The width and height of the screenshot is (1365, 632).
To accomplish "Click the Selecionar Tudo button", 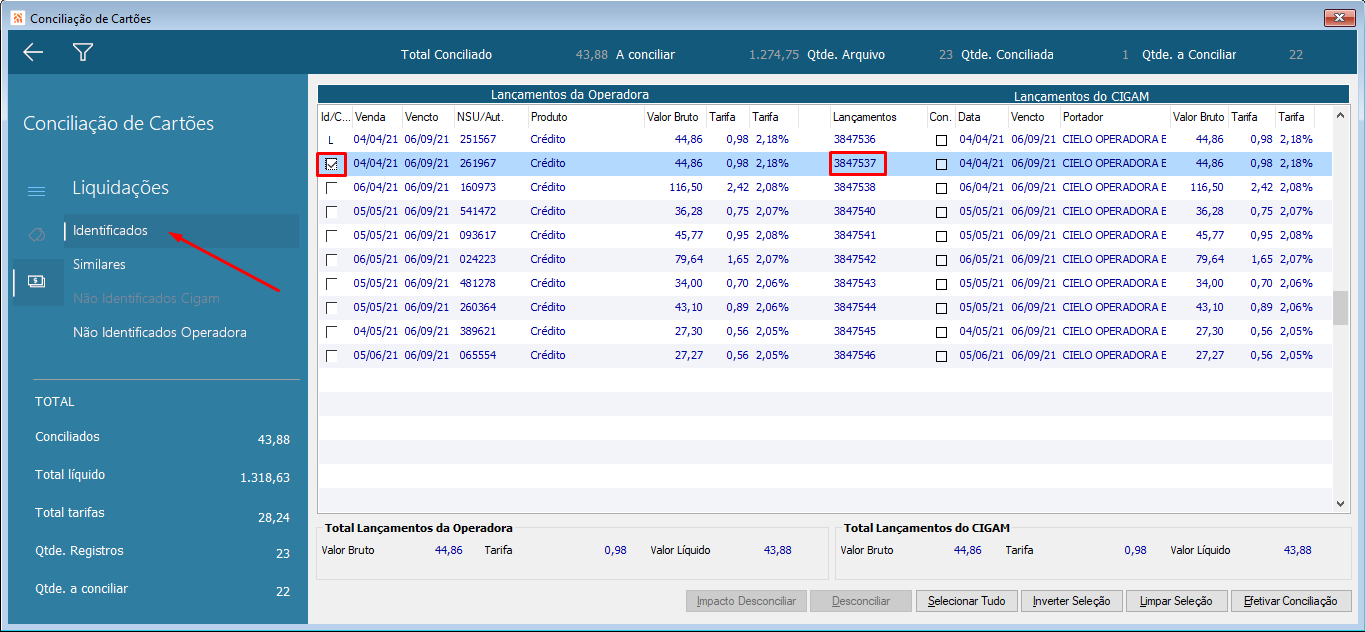I will coord(966,601).
